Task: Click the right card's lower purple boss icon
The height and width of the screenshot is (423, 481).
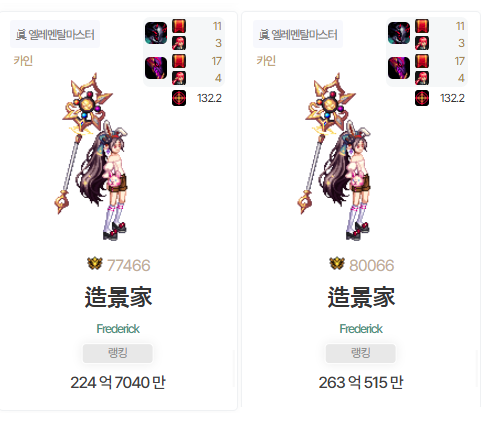Action: [x=399, y=68]
